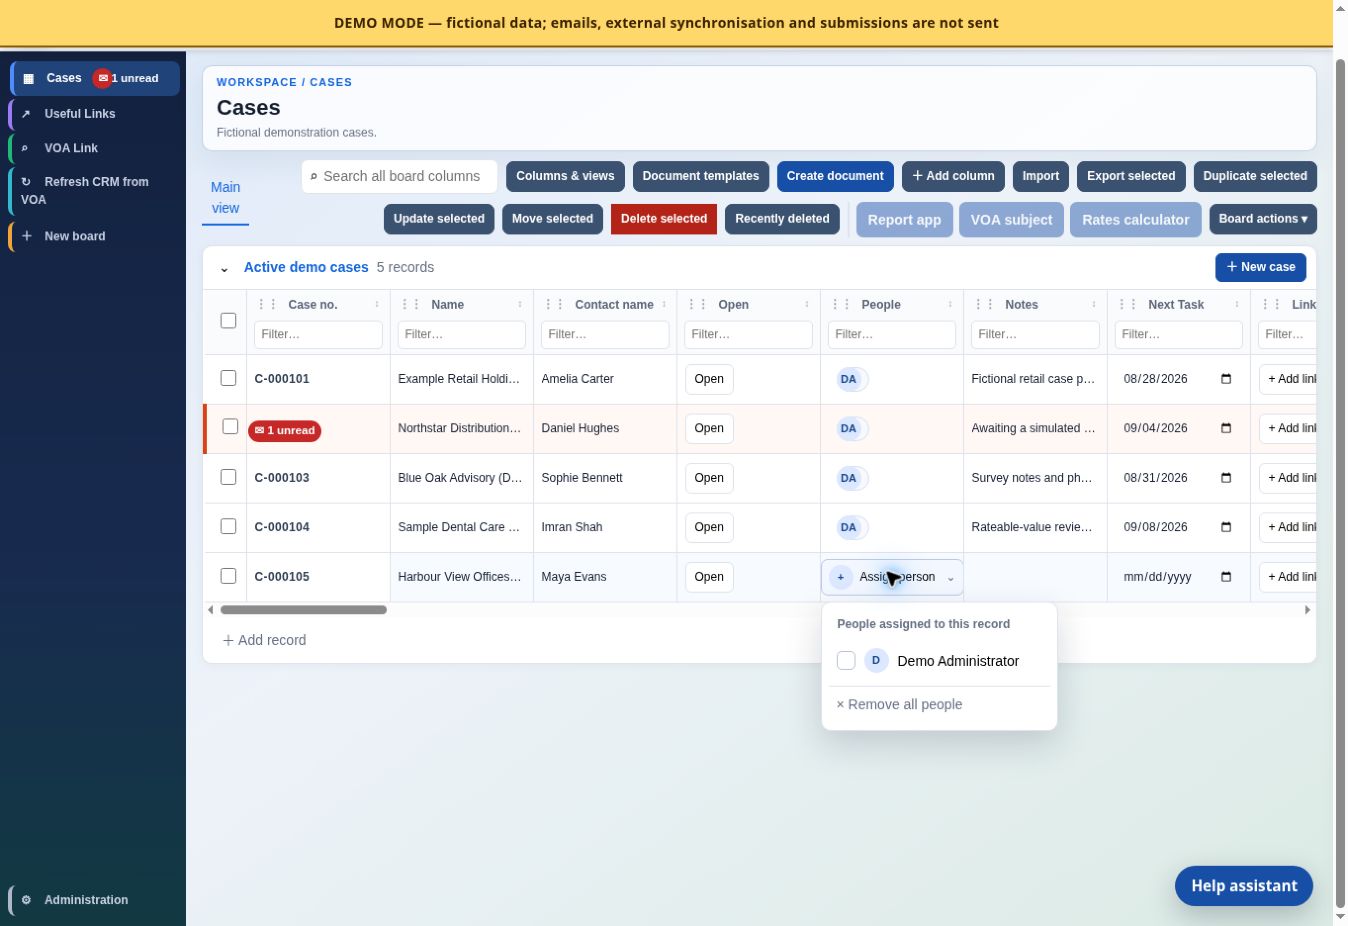The height and width of the screenshot is (926, 1348).
Task: Click Remove all people
Action: 899,704
